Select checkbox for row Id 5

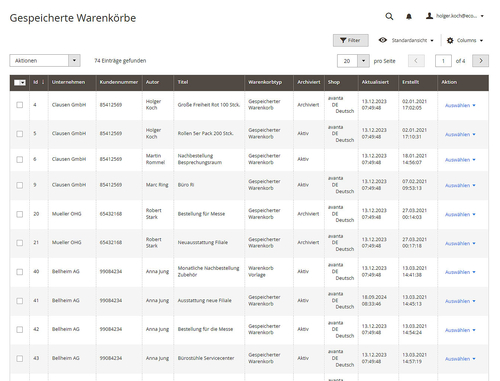tap(20, 134)
